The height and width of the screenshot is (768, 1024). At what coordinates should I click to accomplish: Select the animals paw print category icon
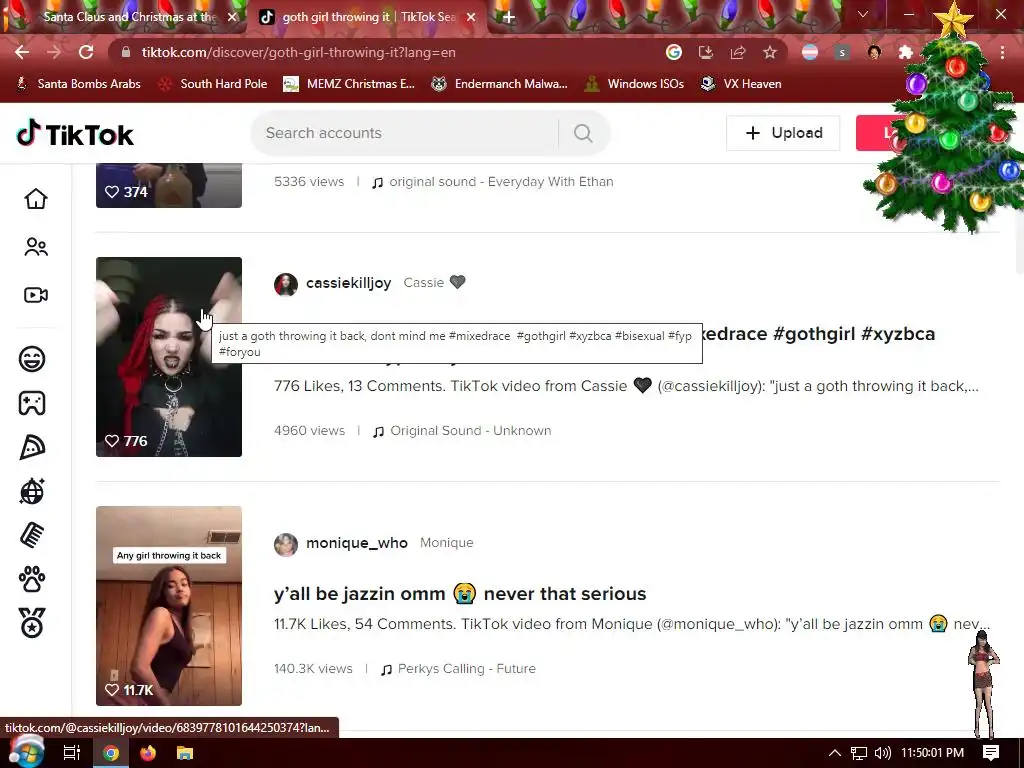pos(32,579)
